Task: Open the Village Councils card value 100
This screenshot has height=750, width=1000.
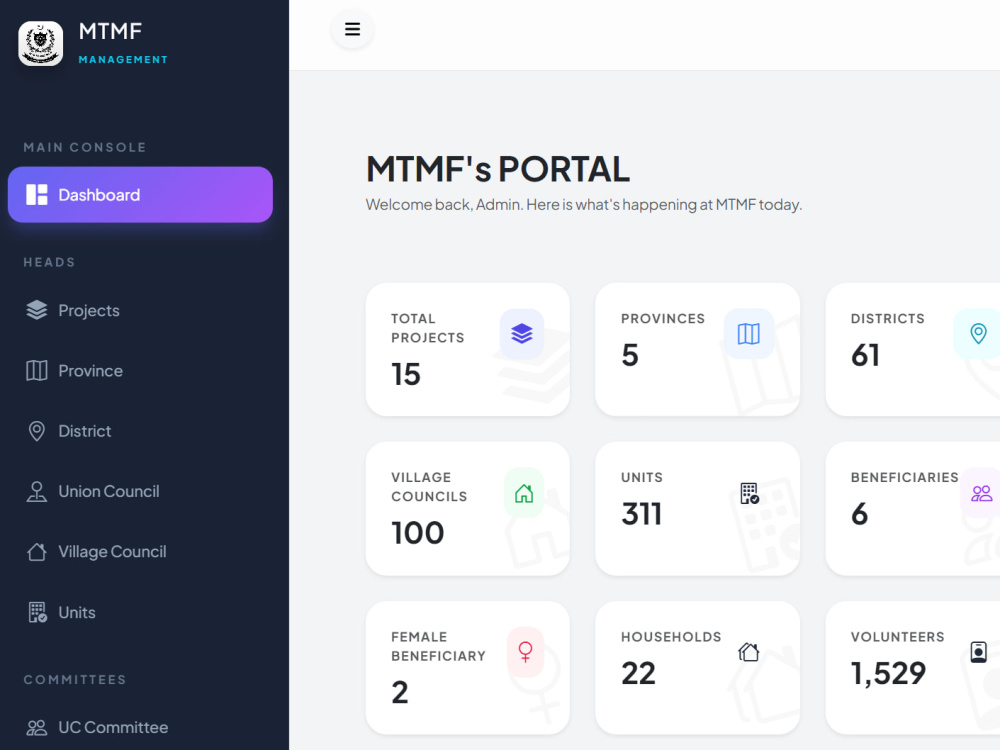Action: (418, 533)
